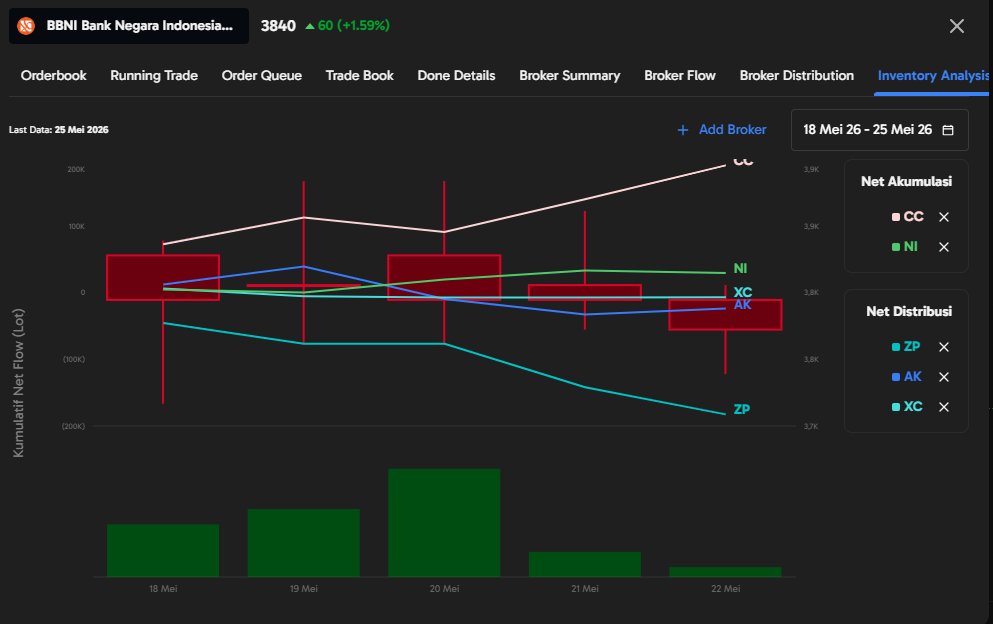Click the 22 Mei volume bar

pyautogui.click(x=725, y=571)
